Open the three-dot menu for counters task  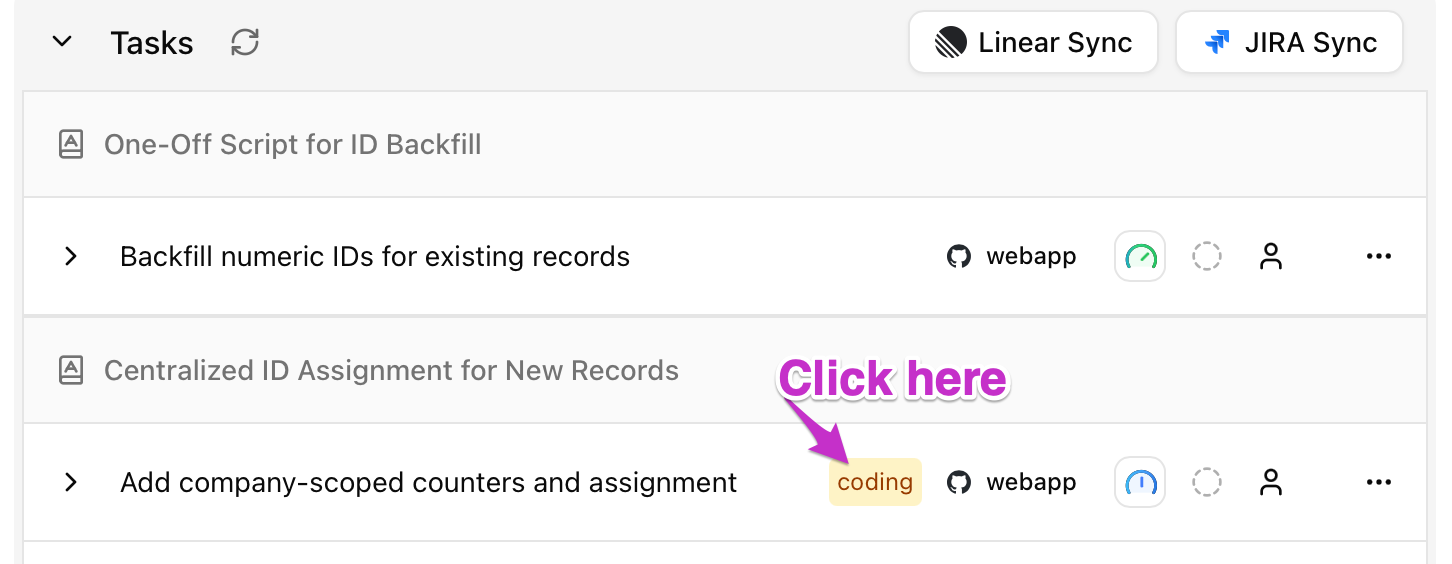[x=1378, y=483]
